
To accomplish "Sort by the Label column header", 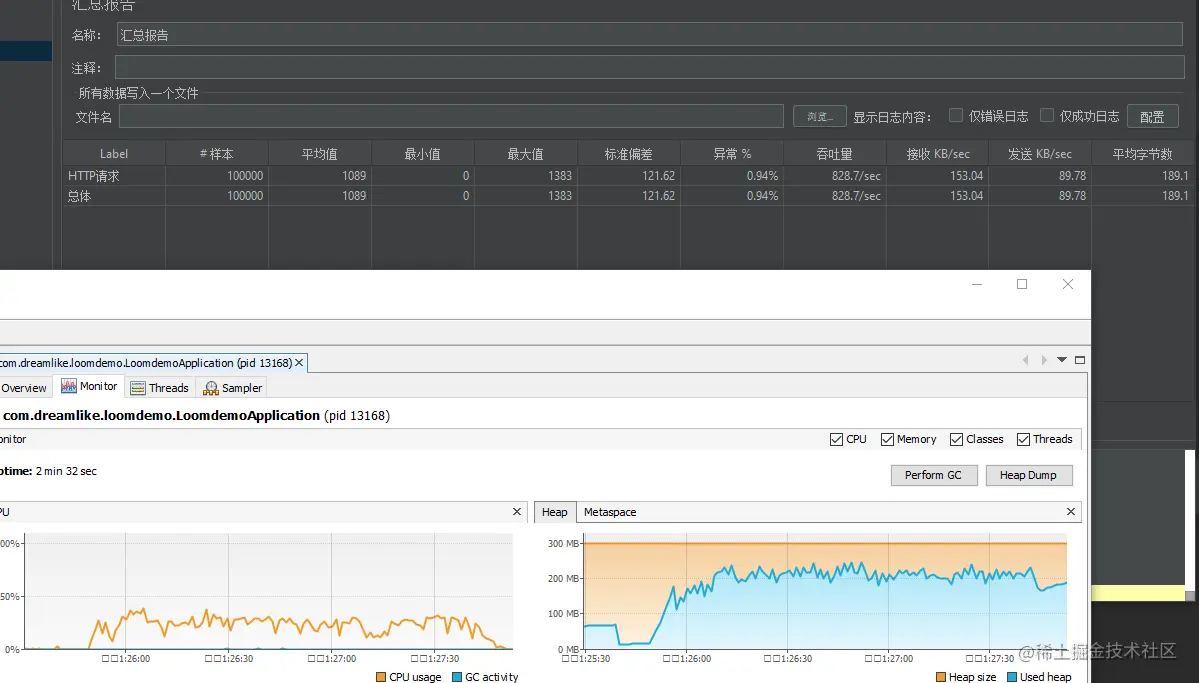I will click(x=114, y=154).
